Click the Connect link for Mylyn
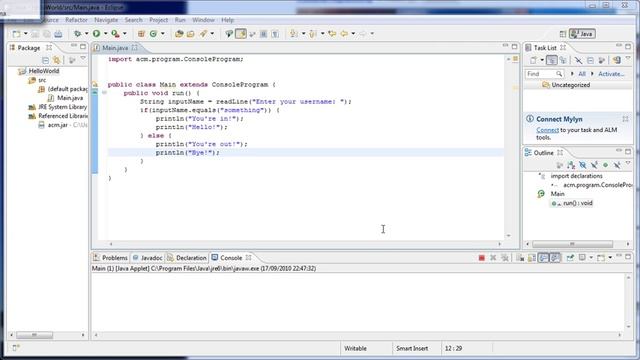640x360 pixels. tap(547, 130)
